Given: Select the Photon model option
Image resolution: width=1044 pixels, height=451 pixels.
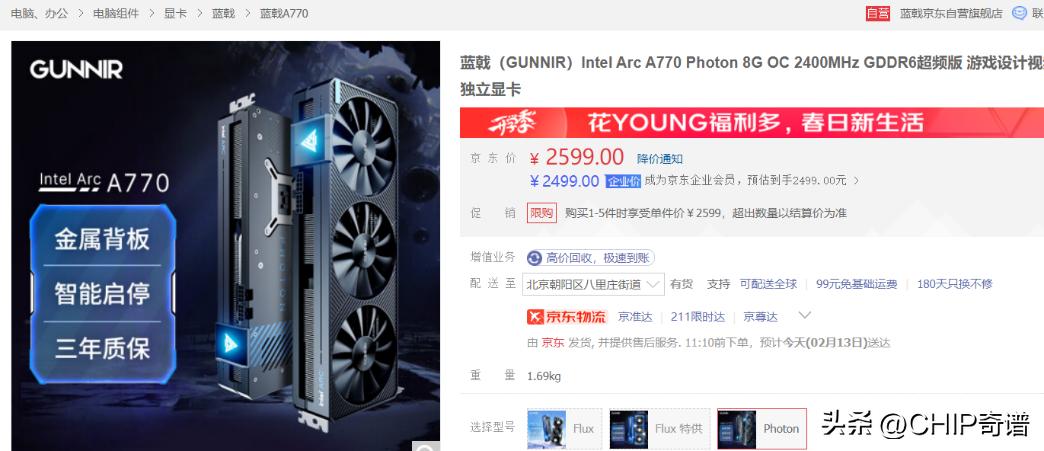Looking at the screenshot, I should (x=762, y=428).
